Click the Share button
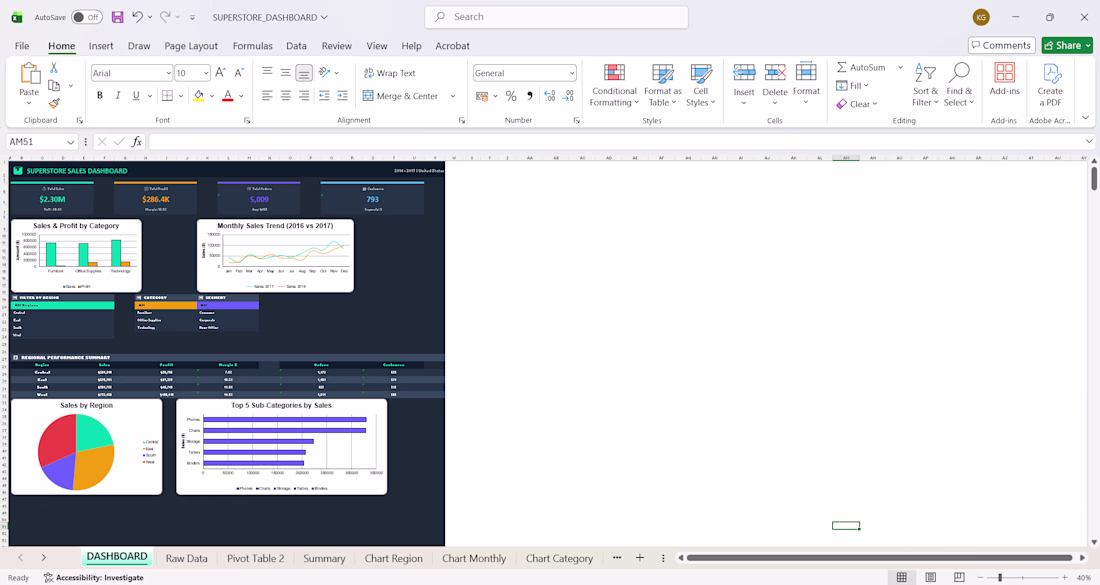1100x585 pixels. (1067, 46)
